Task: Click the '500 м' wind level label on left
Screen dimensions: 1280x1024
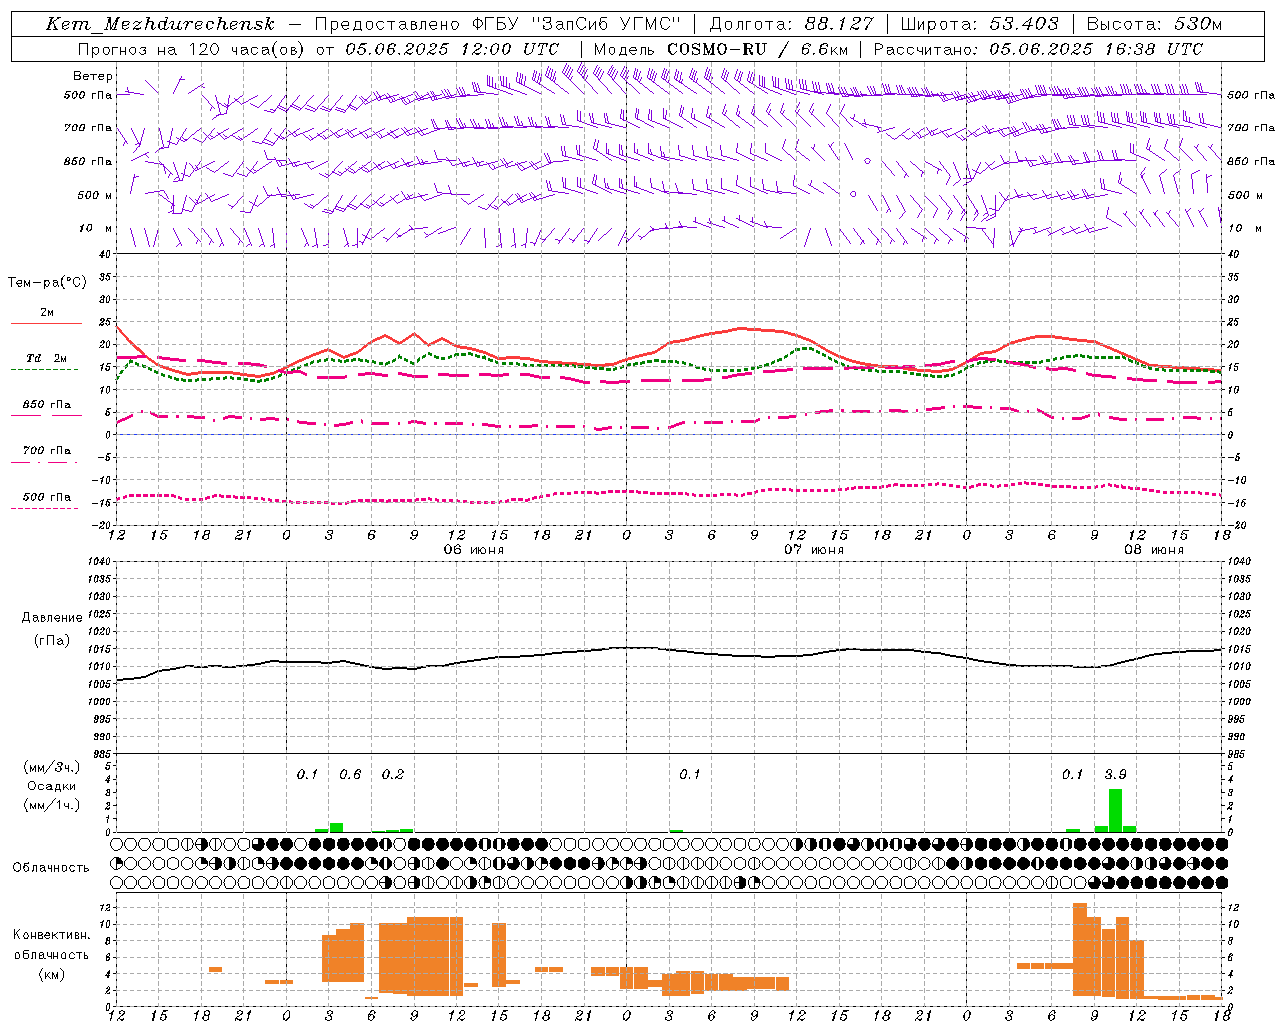Action: [95, 195]
